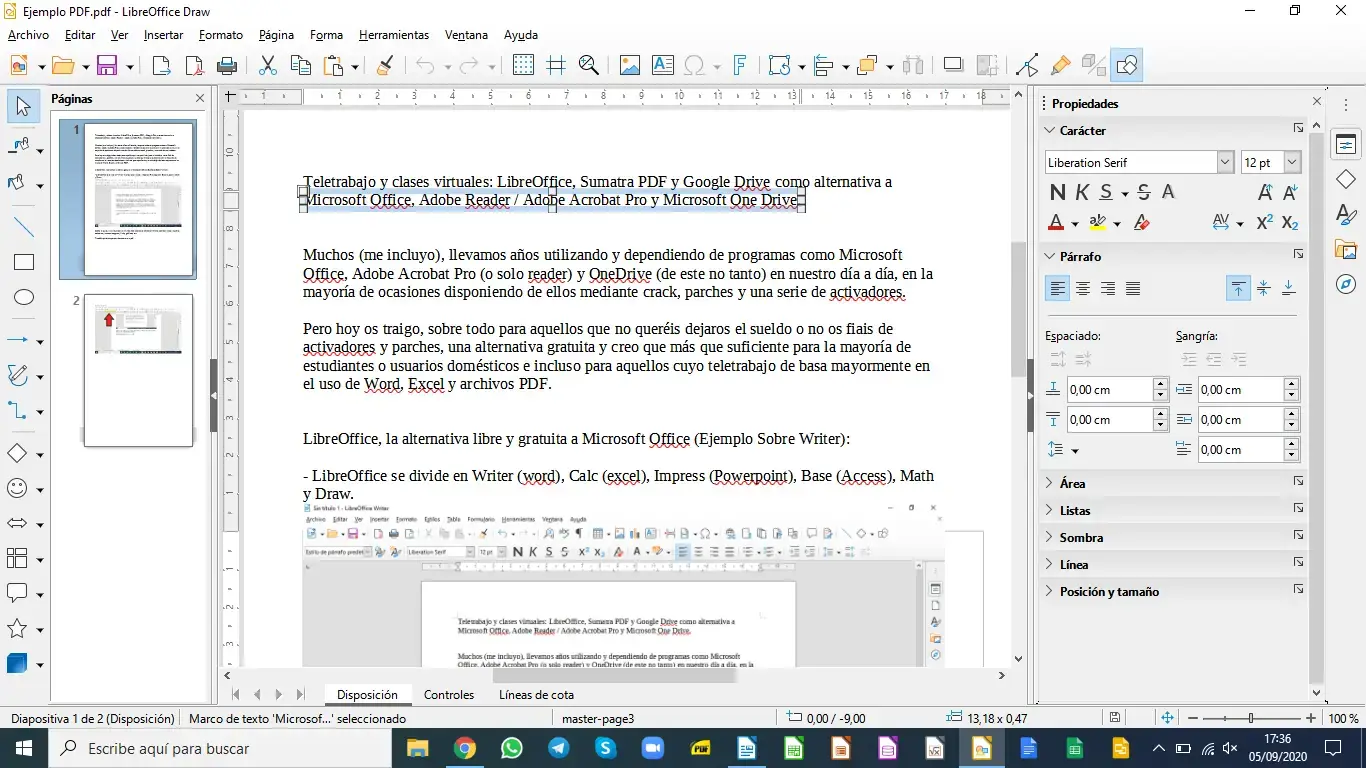Select the Callout shapes tool
Image resolution: width=1366 pixels, height=768 pixels.
[18, 593]
